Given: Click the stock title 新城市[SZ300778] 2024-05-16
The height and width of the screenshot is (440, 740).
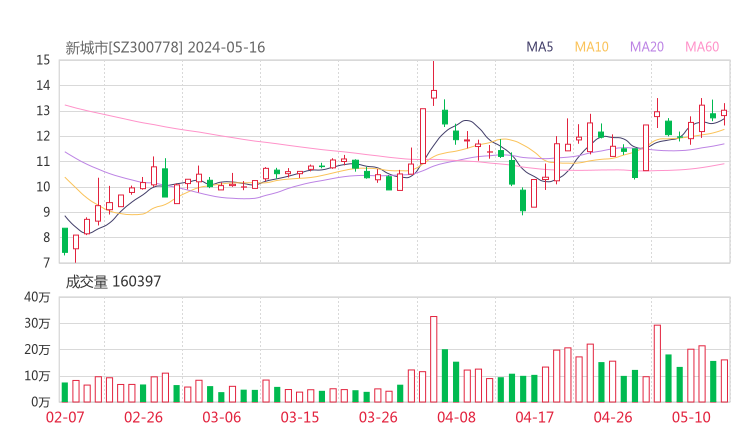Looking at the screenshot, I should [165, 48].
